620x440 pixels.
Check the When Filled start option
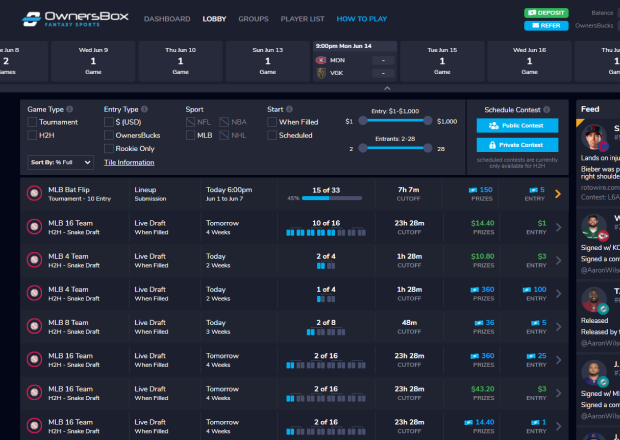click(x=272, y=122)
